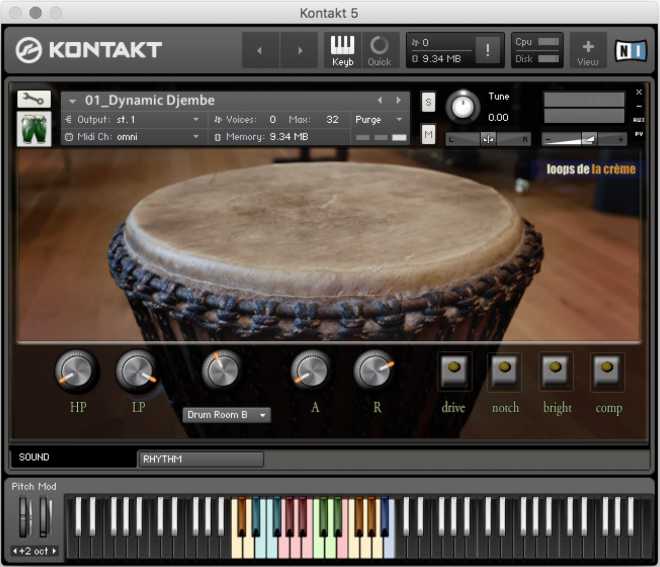Click the A attack knob

pos(310,370)
